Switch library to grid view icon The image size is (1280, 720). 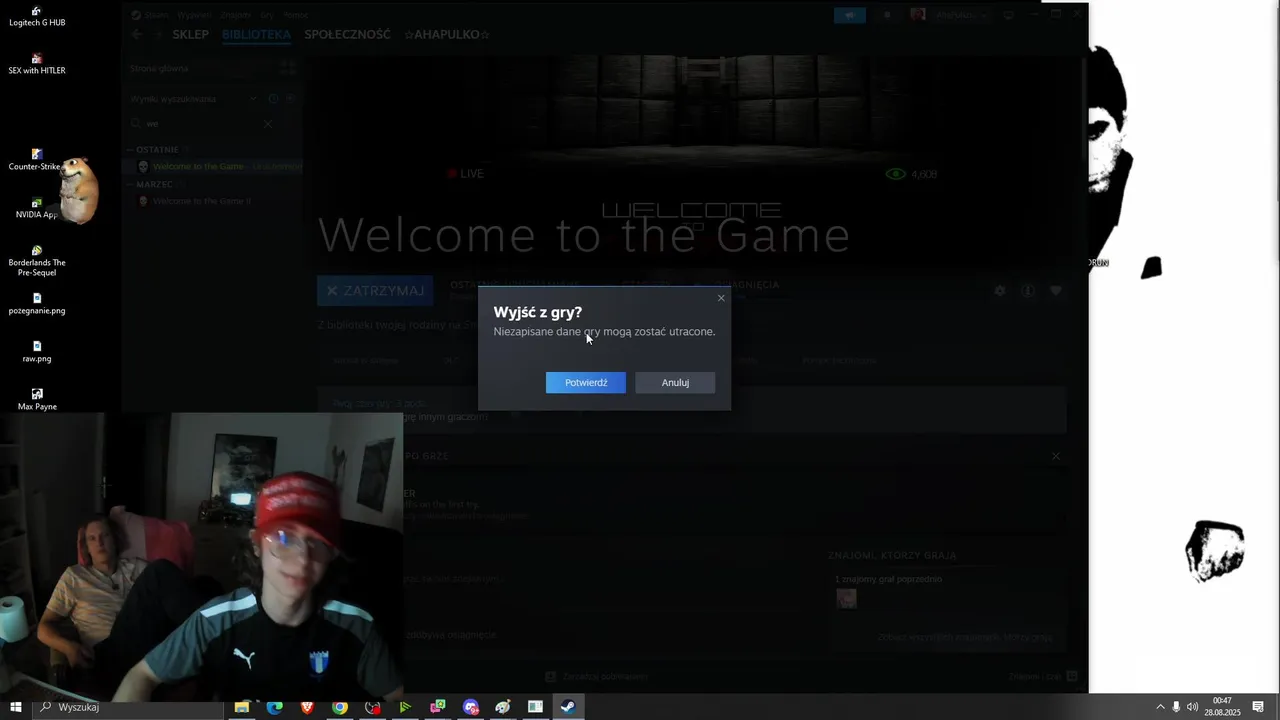(x=287, y=68)
